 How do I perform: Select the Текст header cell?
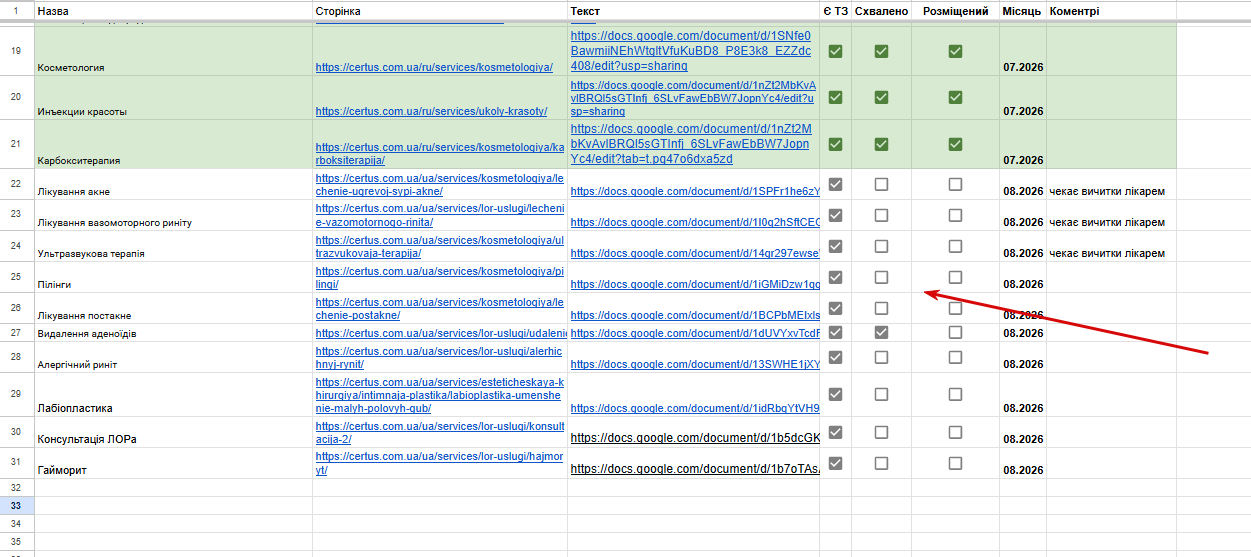tap(693, 11)
